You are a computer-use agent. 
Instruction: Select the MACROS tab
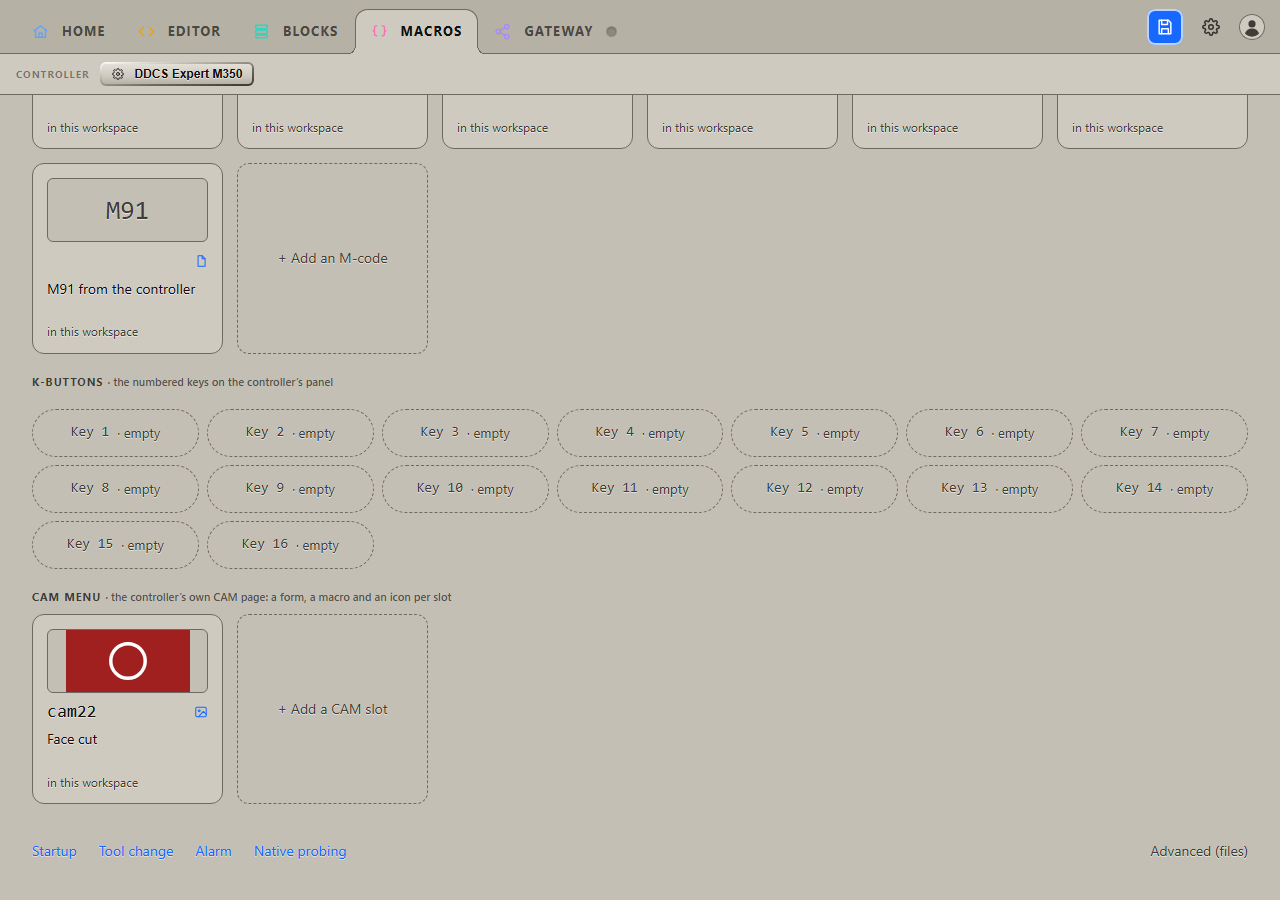416,31
